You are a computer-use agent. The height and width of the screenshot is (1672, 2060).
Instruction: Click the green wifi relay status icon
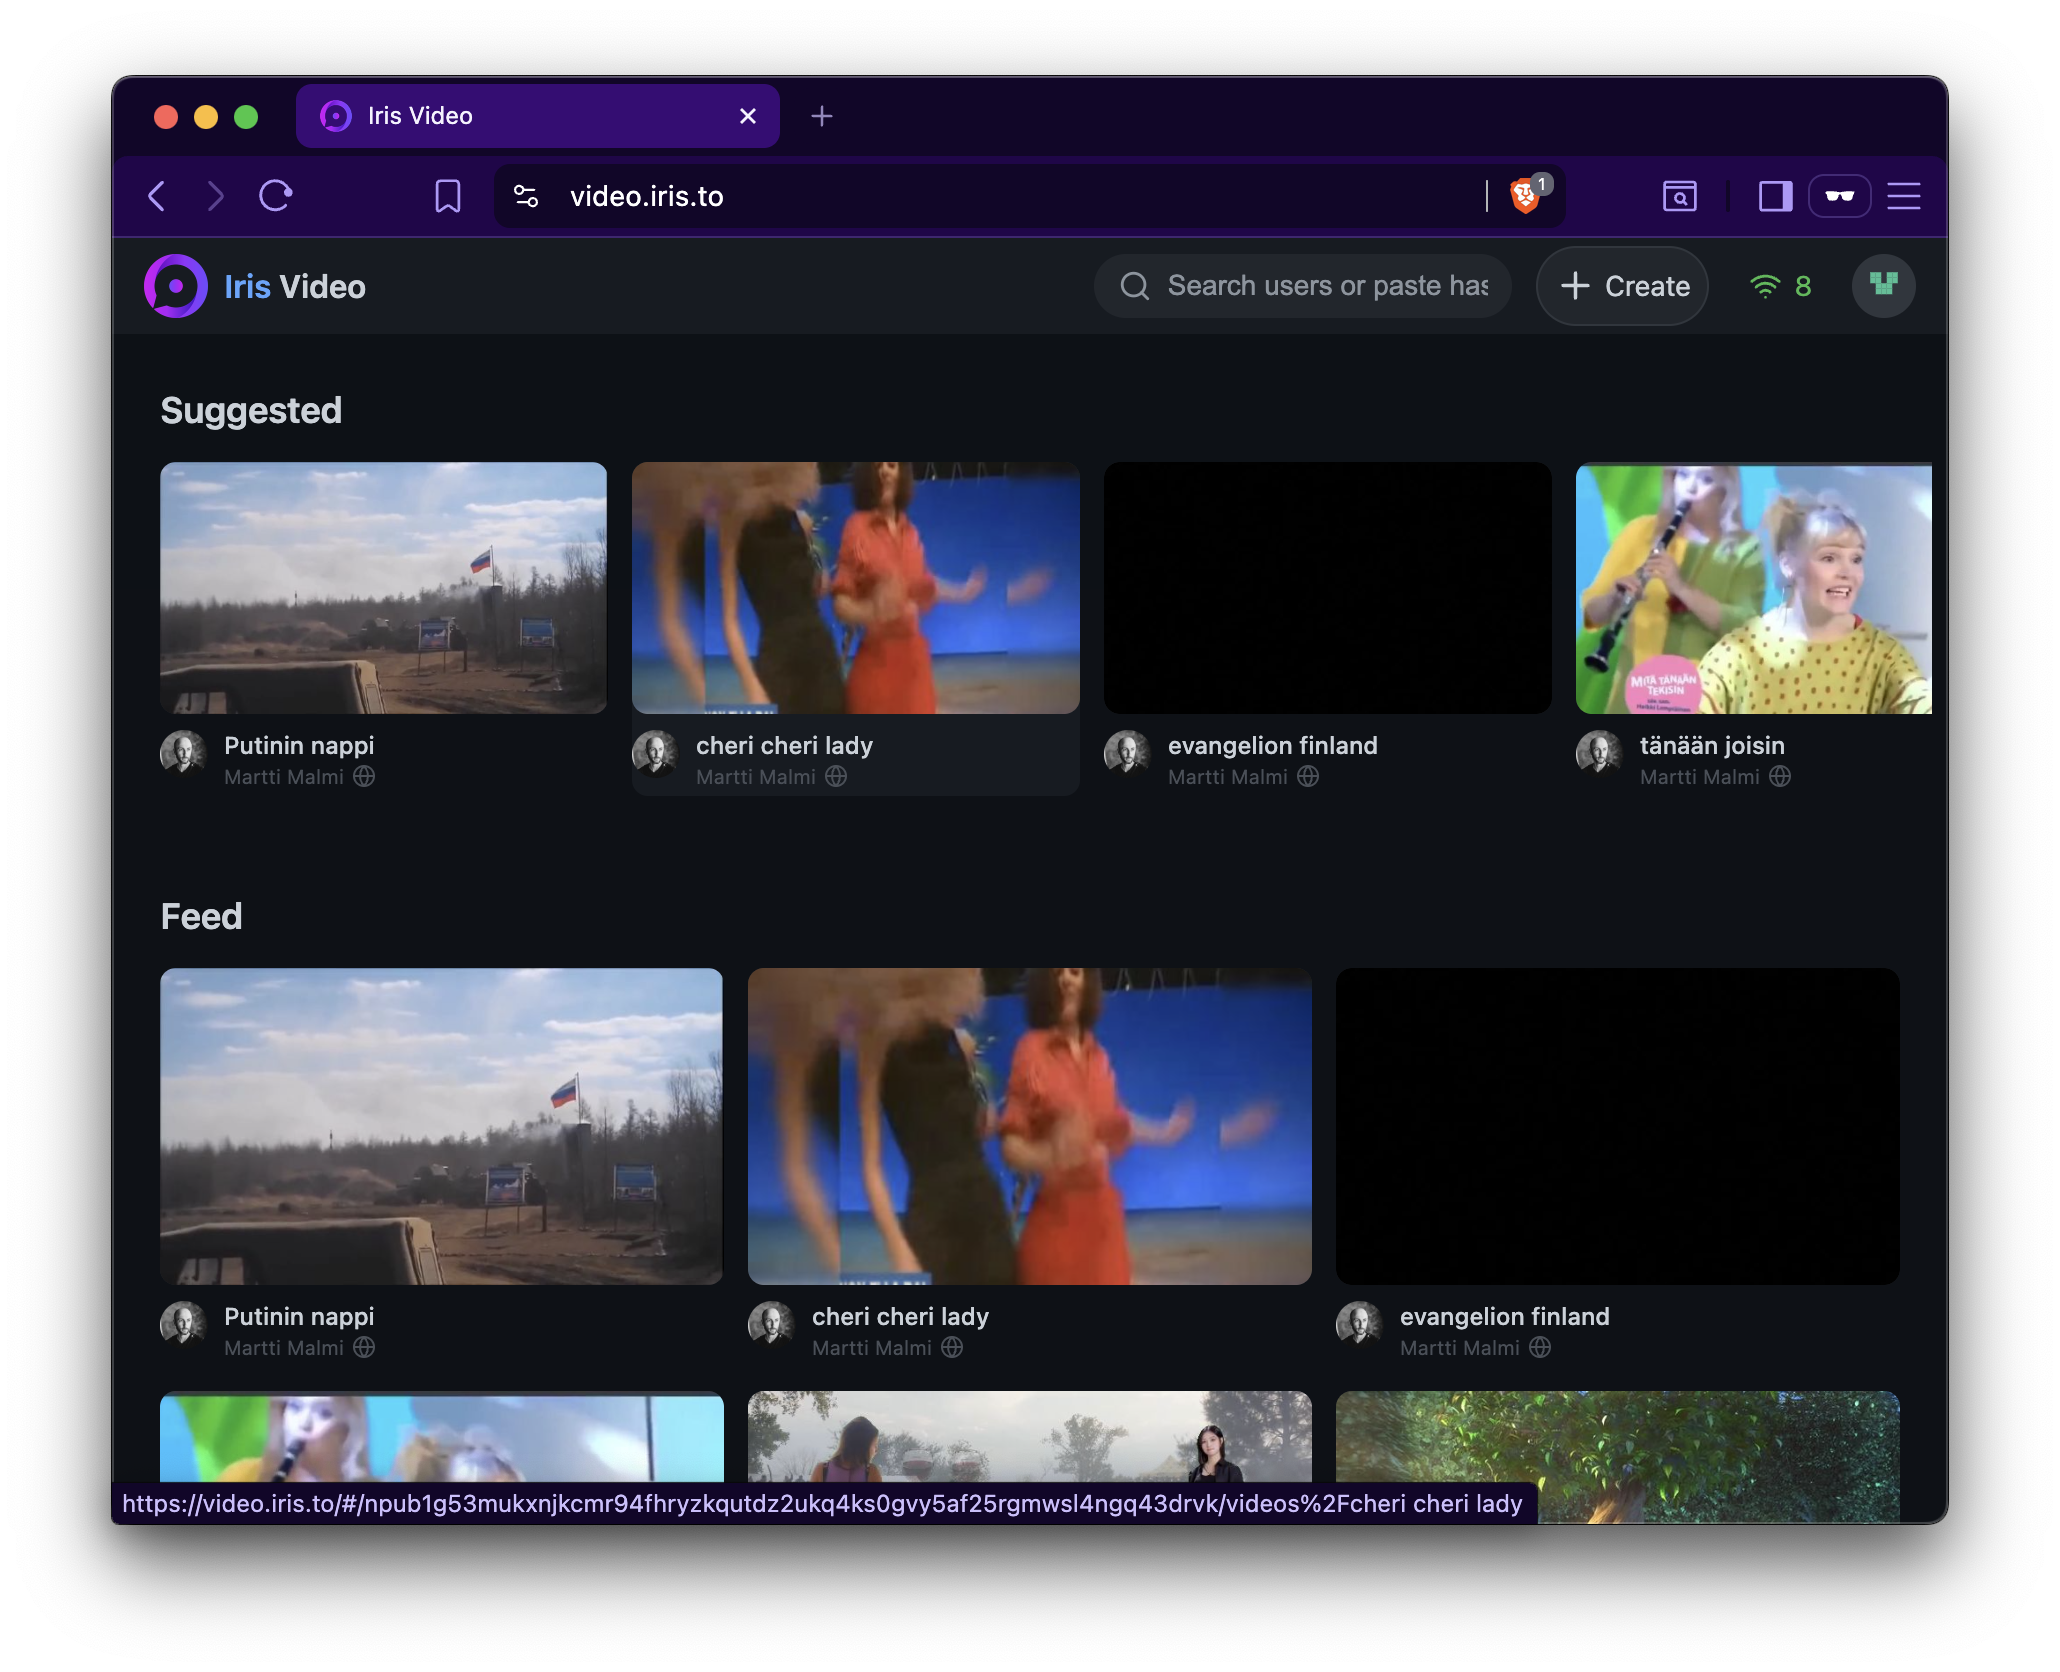point(1766,287)
